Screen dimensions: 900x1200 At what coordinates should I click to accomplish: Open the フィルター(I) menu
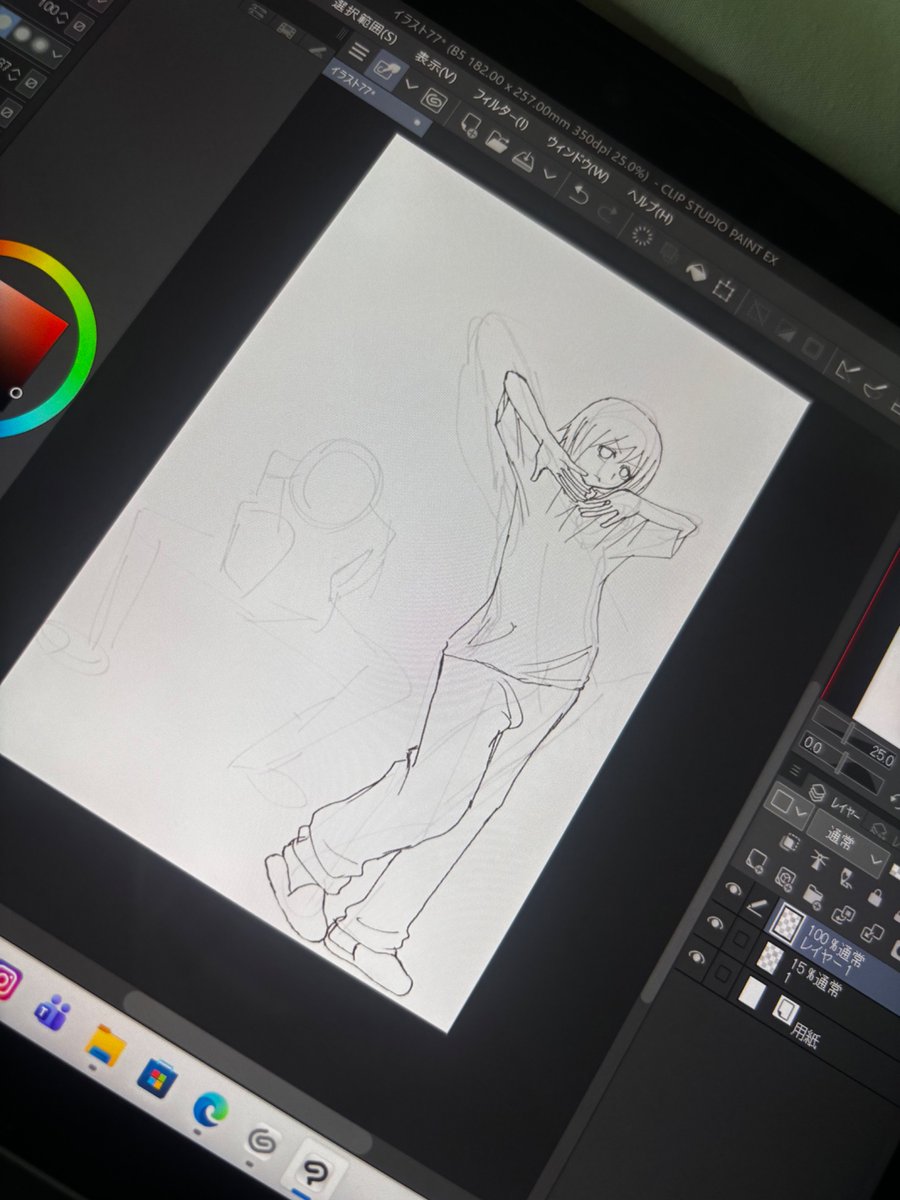501,109
